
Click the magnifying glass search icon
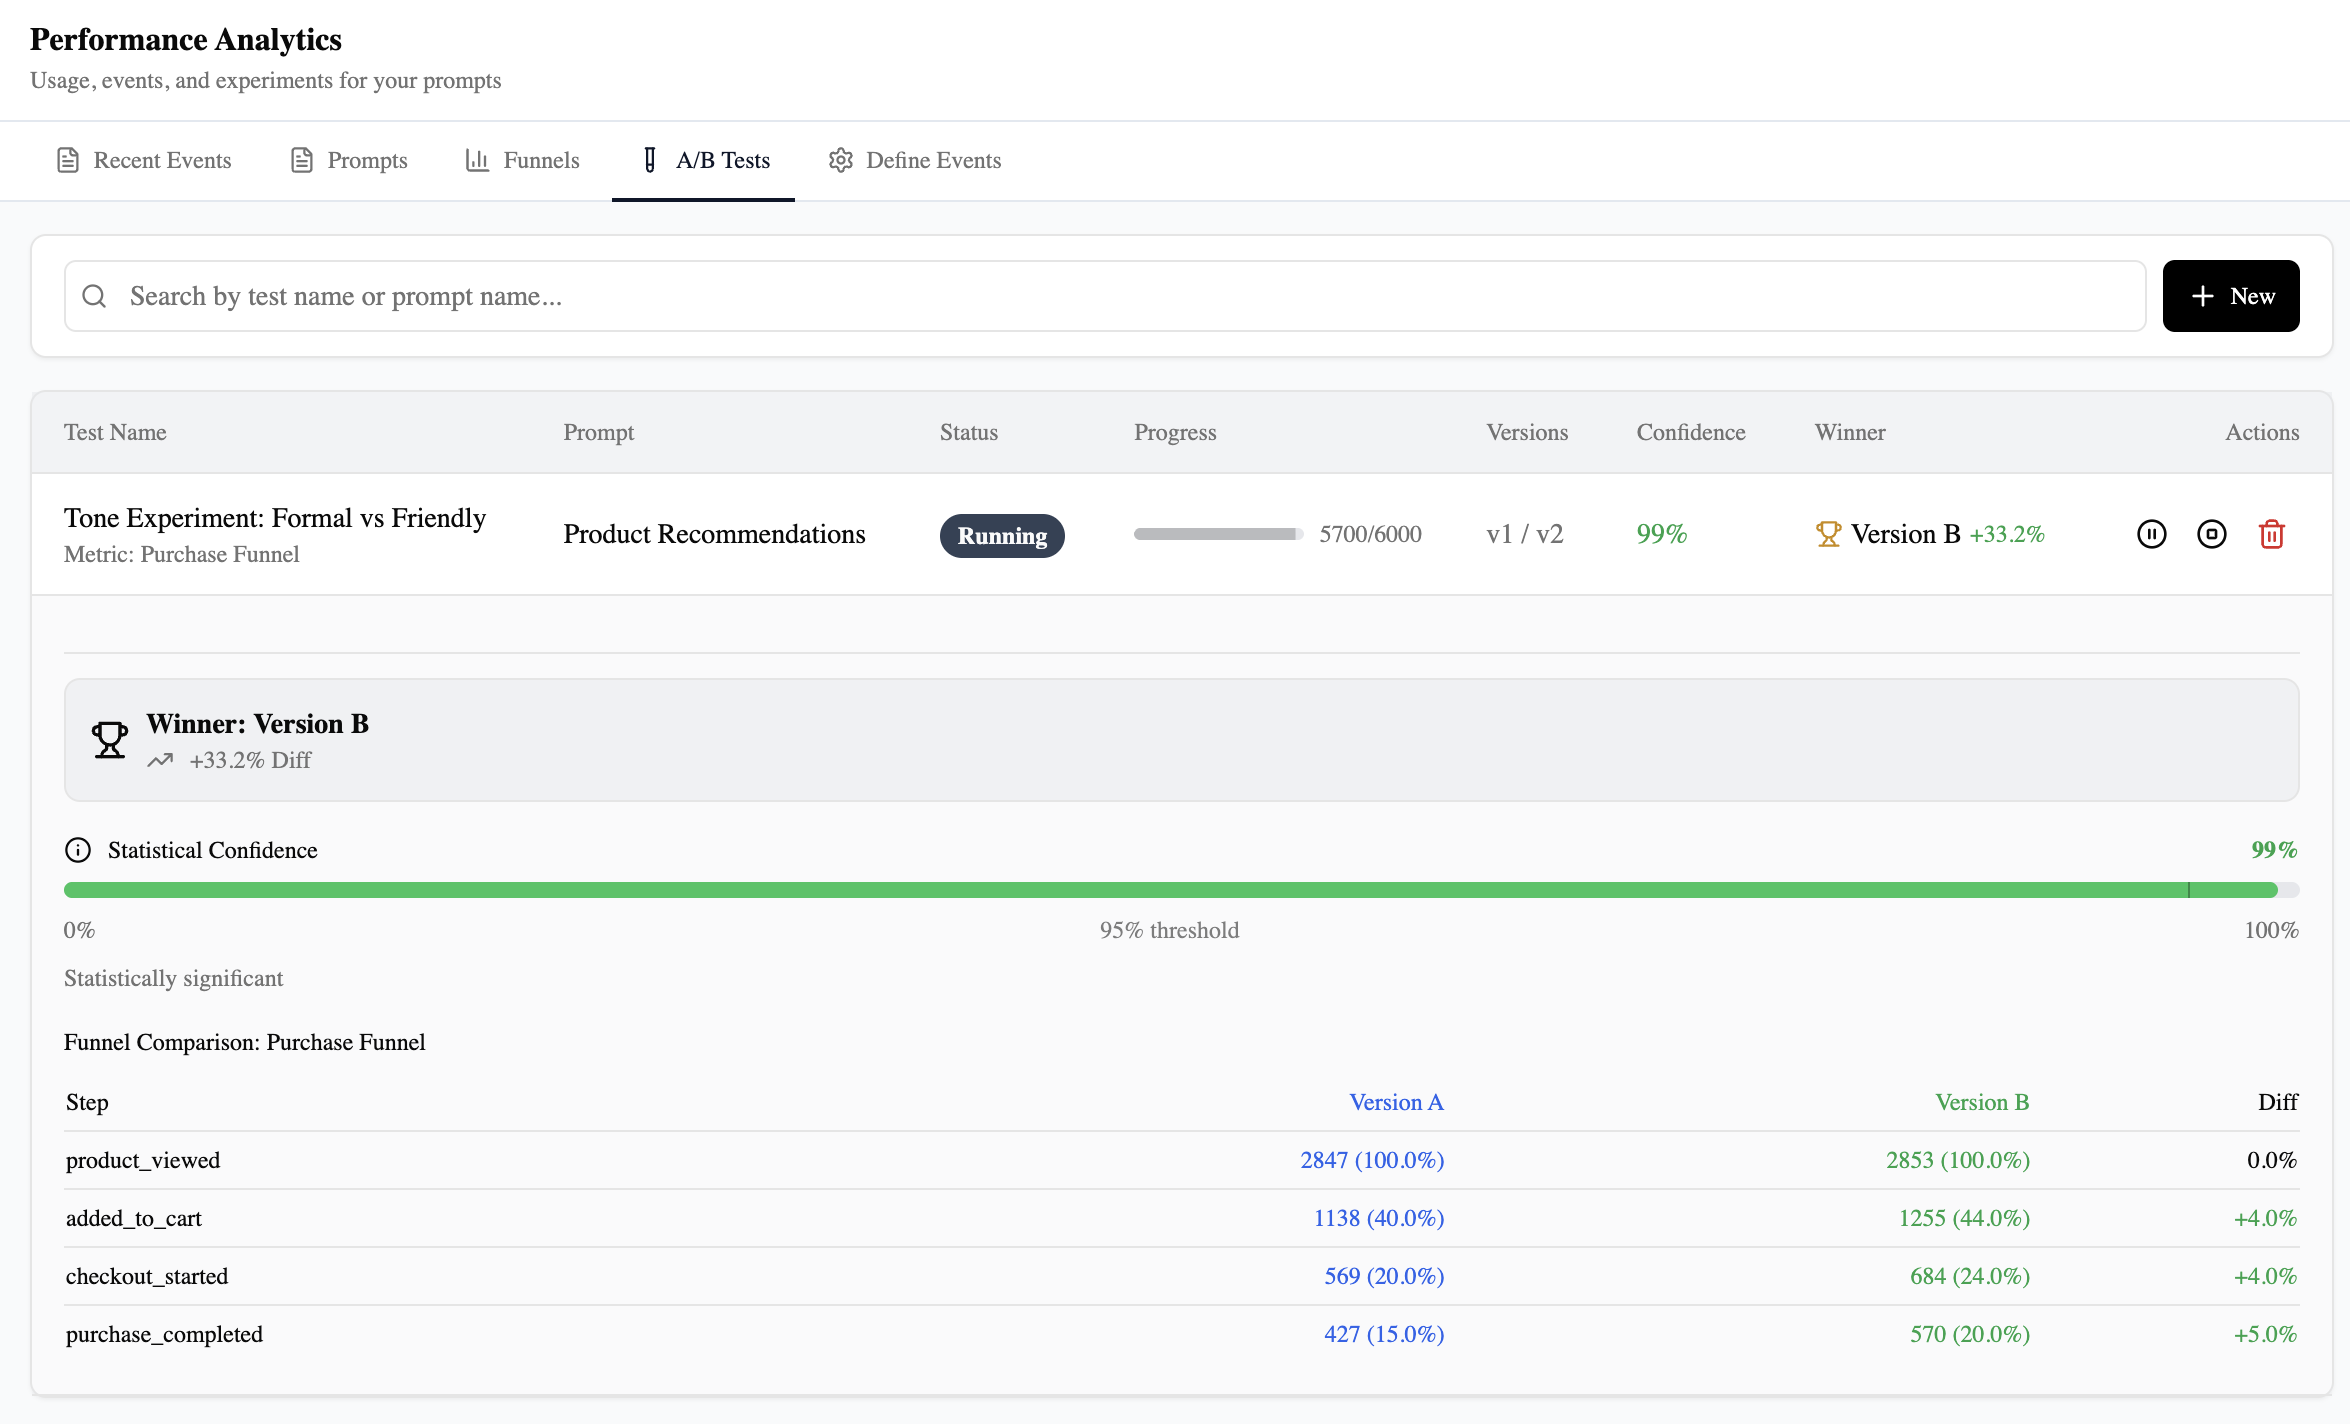95,295
